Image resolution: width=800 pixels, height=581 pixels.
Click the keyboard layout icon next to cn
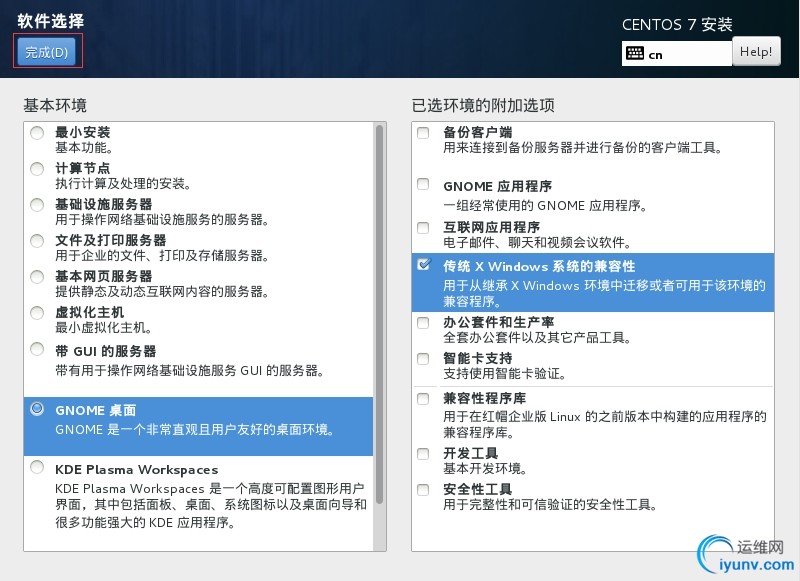pyautogui.click(x=635, y=53)
